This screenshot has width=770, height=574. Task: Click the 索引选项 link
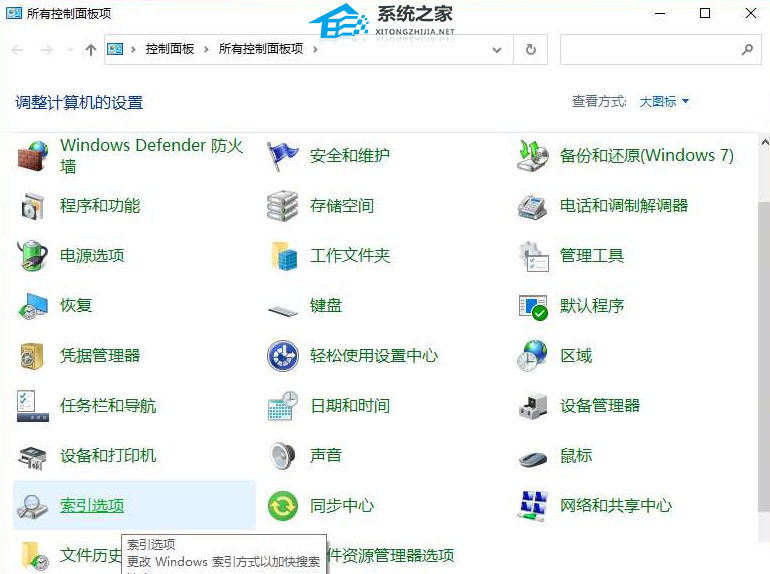(x=92, y=506)
